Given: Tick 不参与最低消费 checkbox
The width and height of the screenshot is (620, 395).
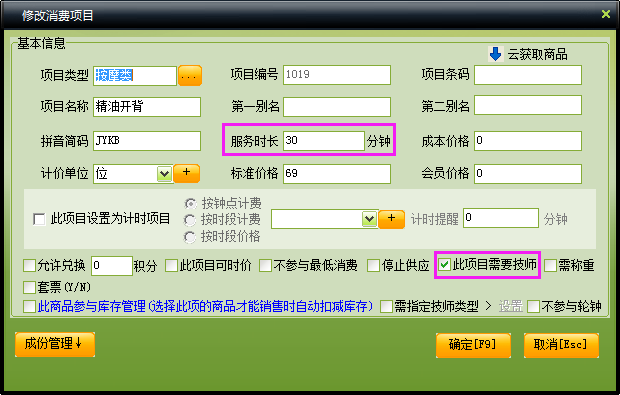Looking at the screenshot, I should tap(265, 265).
